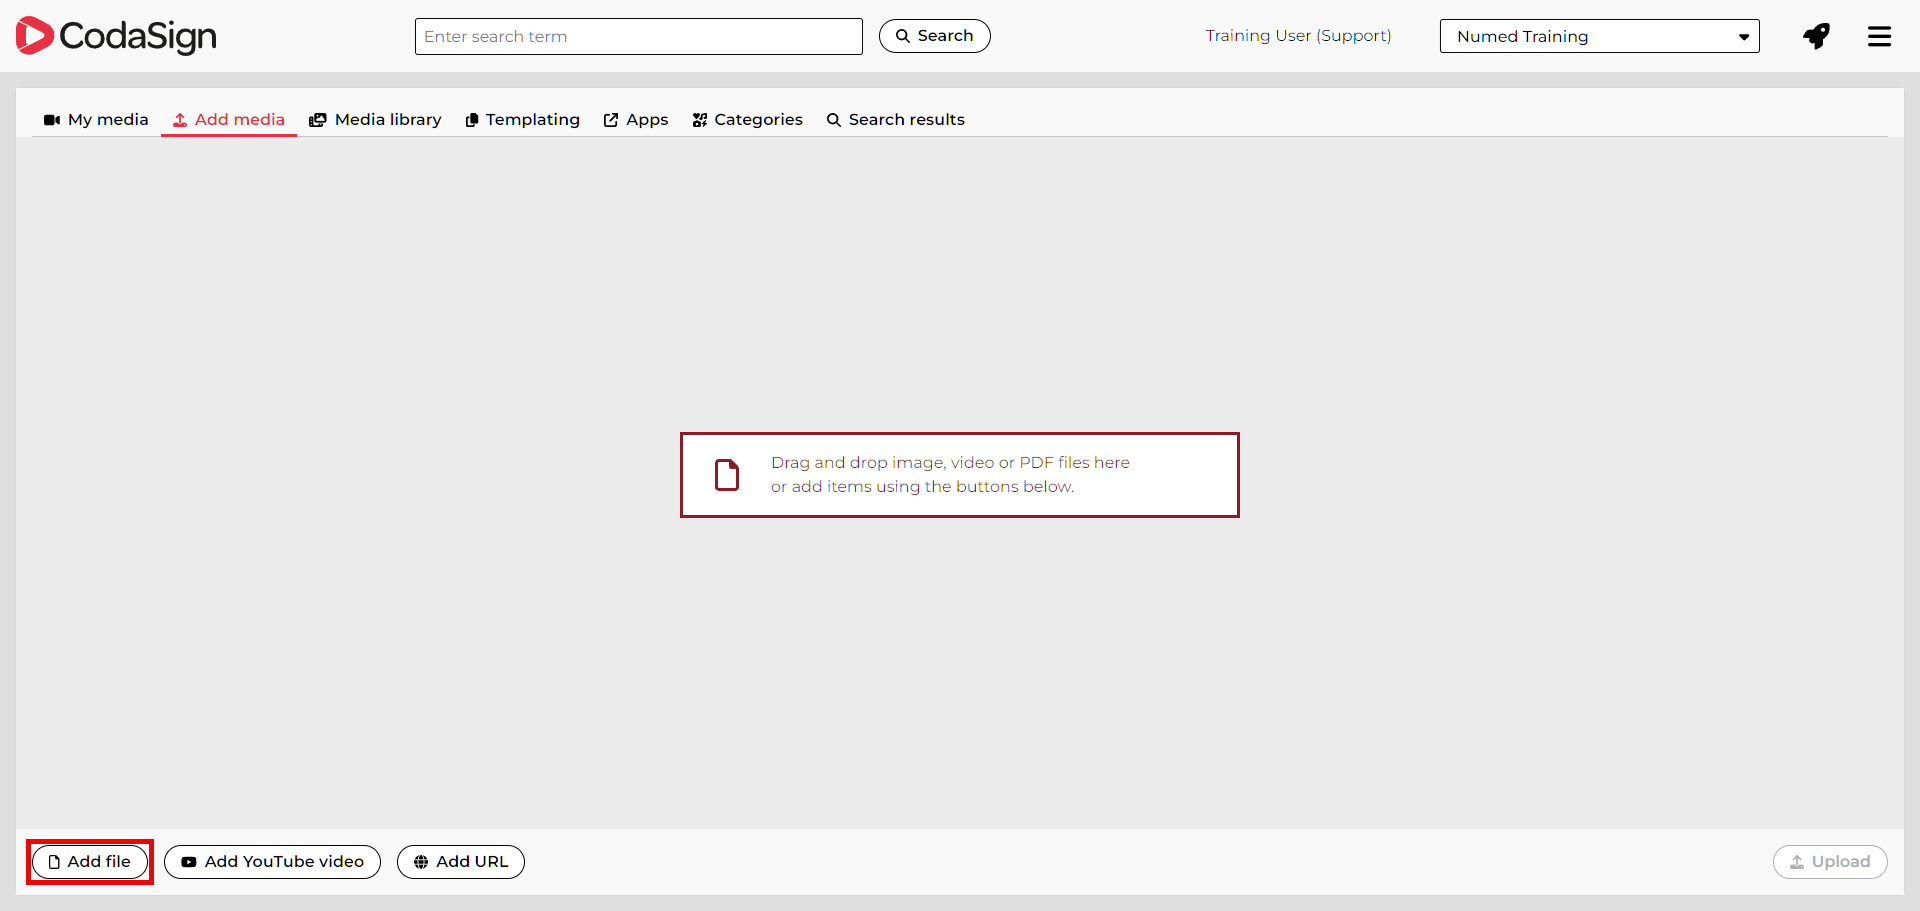Click the drag and drop files area
The width and height of the screenshot is (1920, 911).
click(959, 475)
